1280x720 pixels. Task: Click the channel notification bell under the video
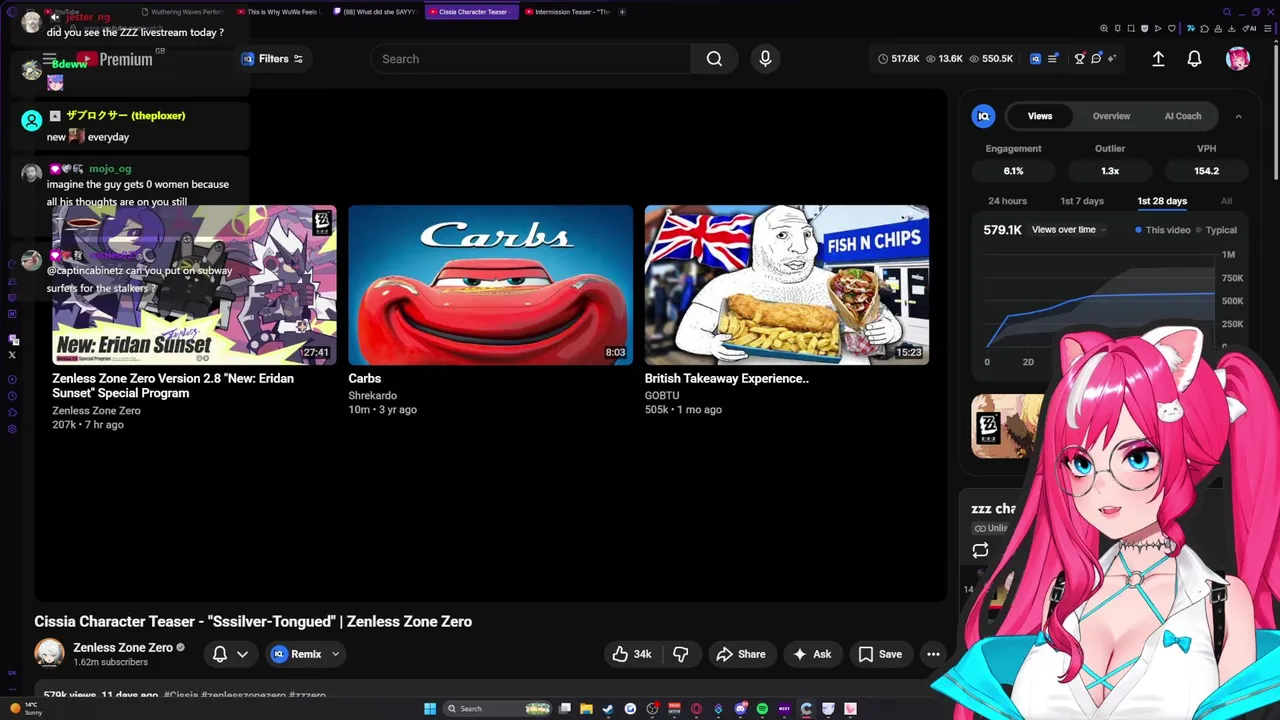point(220,654)
